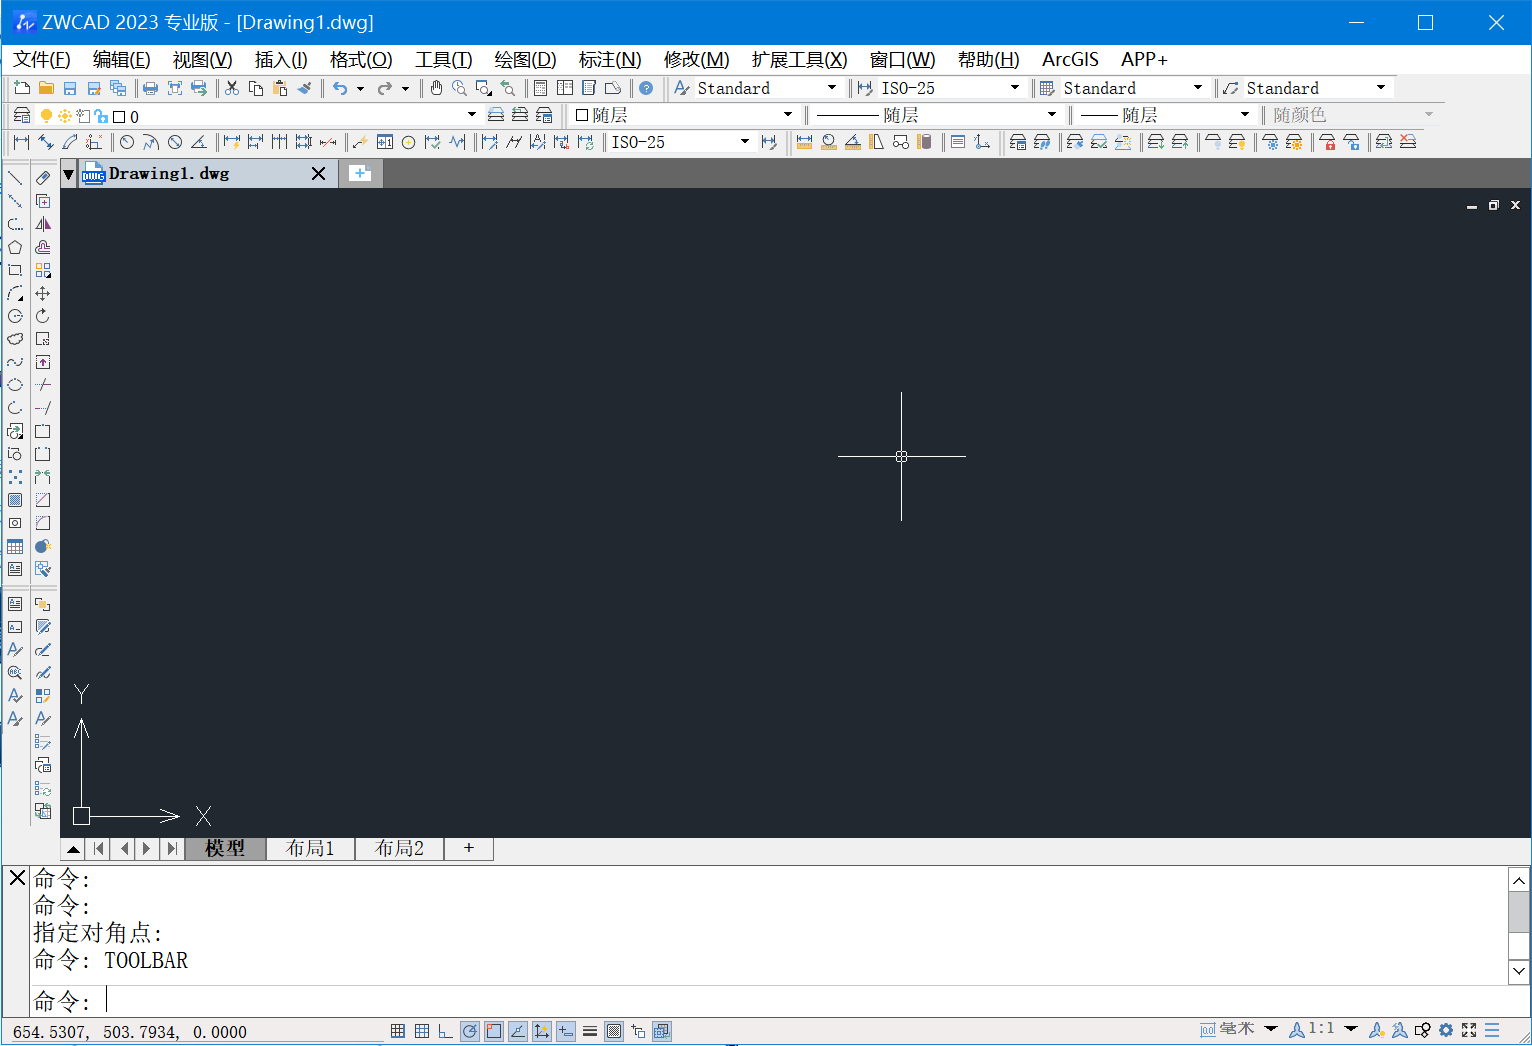Toggle dynamic input in status bar
This screenshot has height=1046, width=1532.
click(566, 1031)
